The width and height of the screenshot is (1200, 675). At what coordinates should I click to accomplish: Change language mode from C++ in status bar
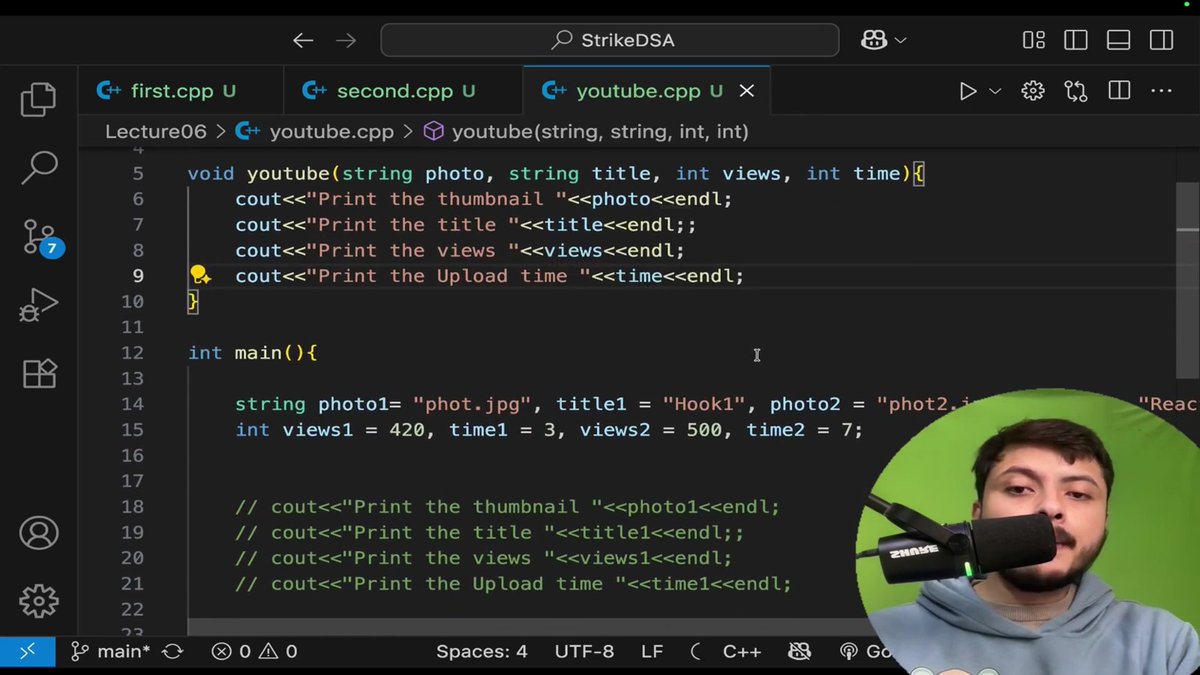[741, 651]
